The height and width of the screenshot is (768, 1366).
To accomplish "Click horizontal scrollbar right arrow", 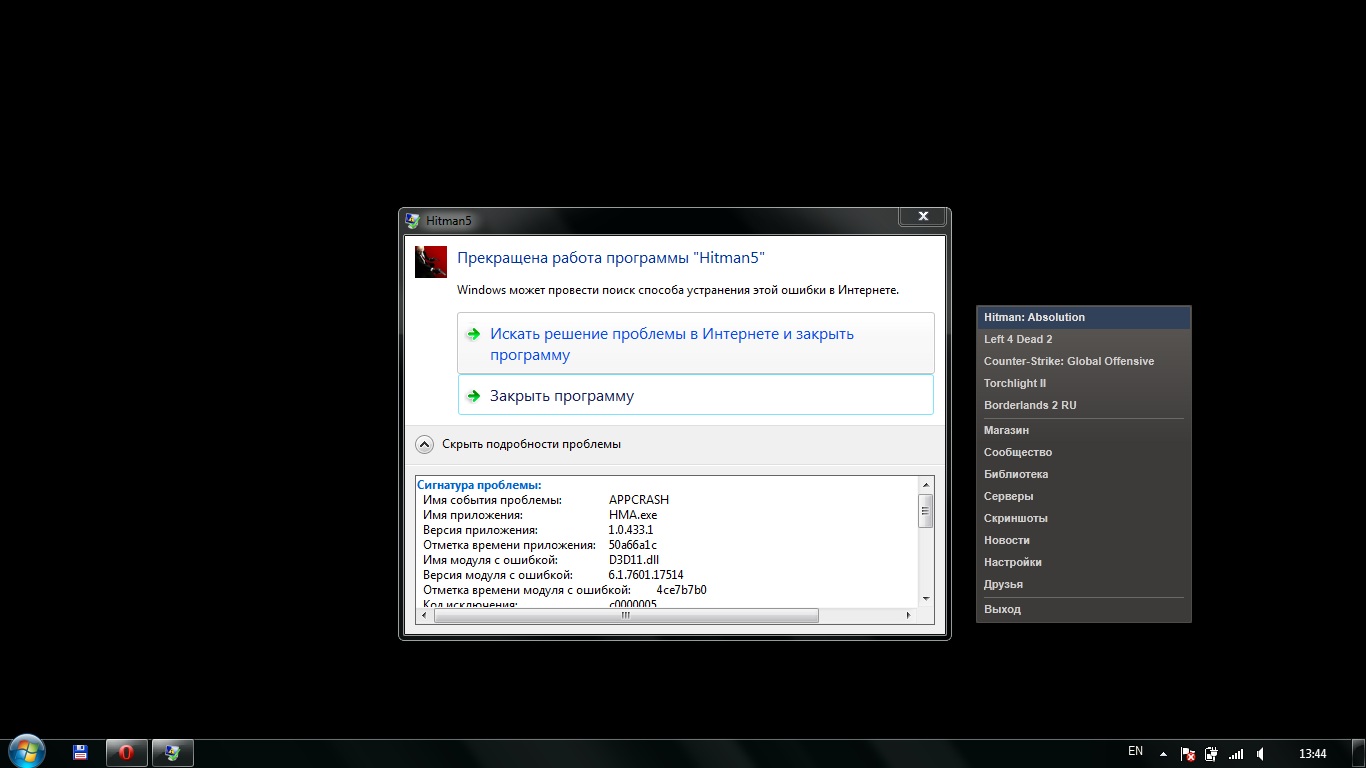I will coord(909,616).
